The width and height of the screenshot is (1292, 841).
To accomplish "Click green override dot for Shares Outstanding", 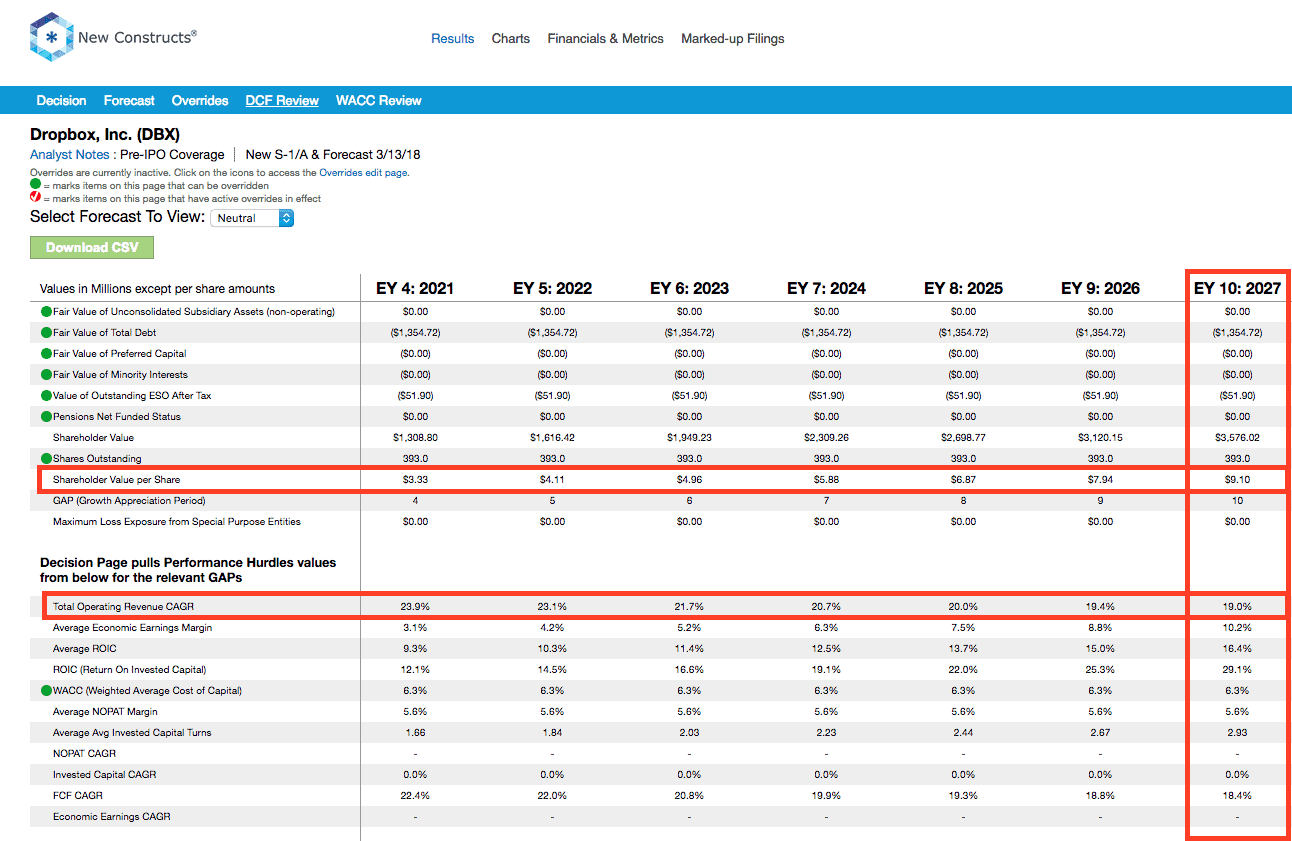I will click(x=46, y=459).
